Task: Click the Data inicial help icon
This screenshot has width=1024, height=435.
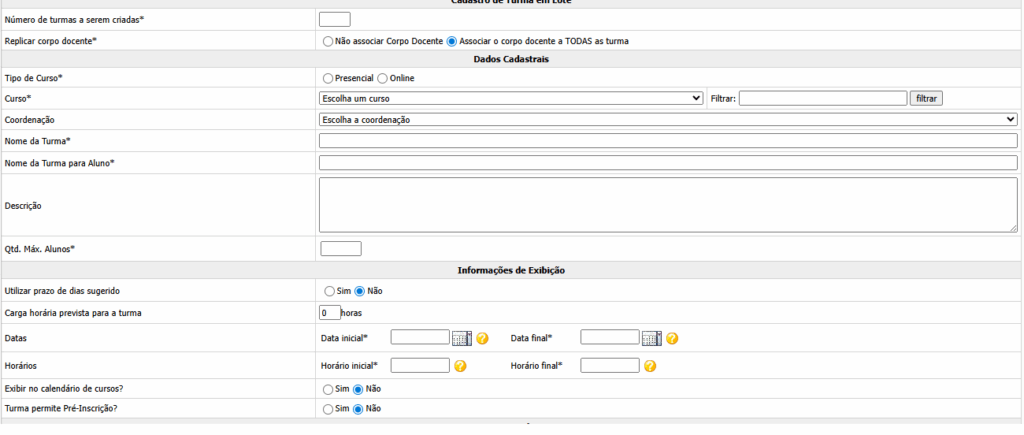Action: (482, 338)
